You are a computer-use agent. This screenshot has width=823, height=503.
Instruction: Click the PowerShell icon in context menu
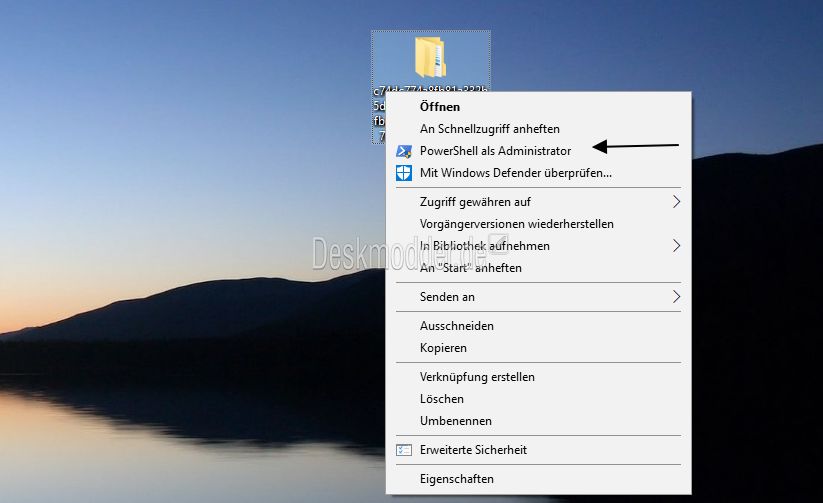[x=404, y=151]
